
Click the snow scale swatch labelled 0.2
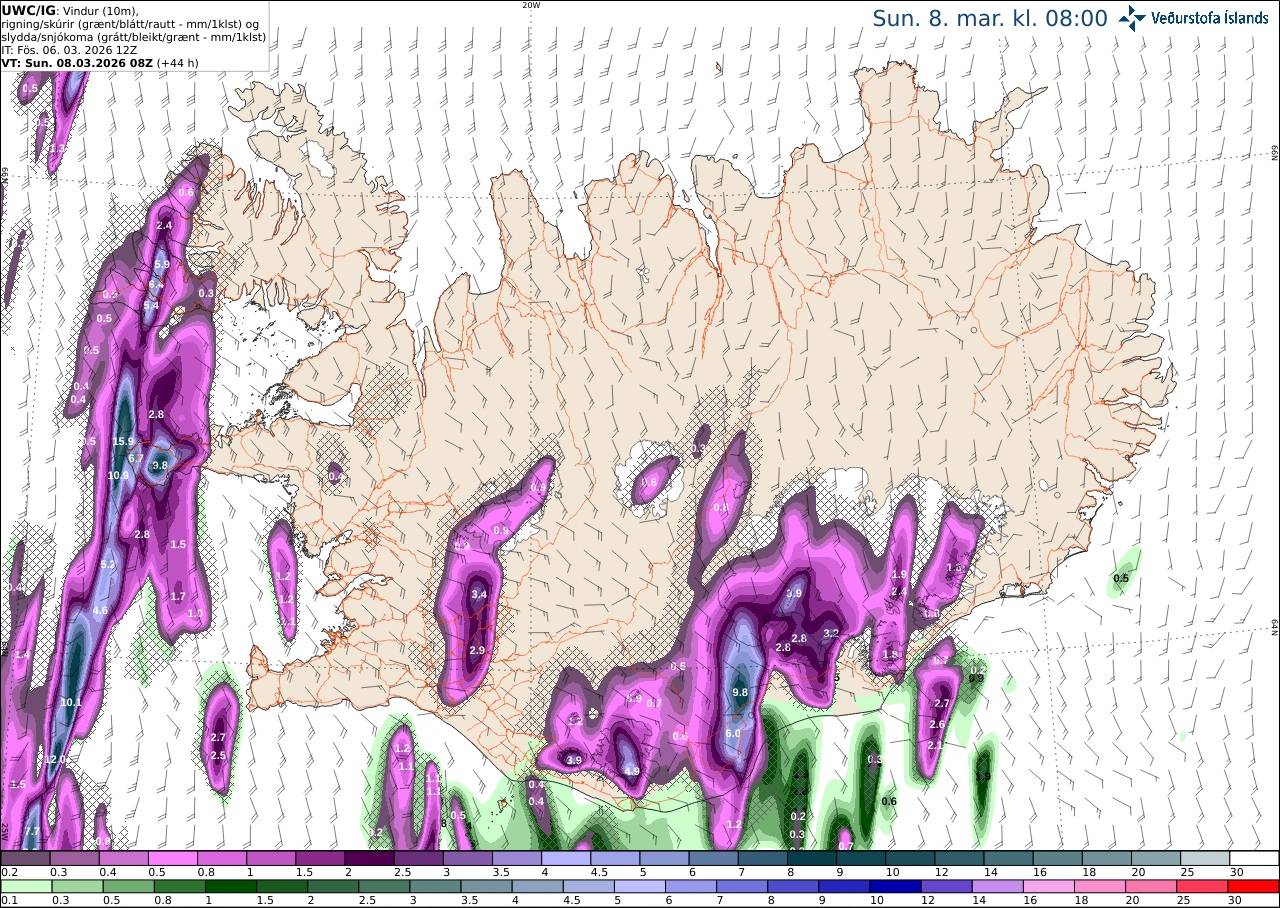(x=25, y=858)
